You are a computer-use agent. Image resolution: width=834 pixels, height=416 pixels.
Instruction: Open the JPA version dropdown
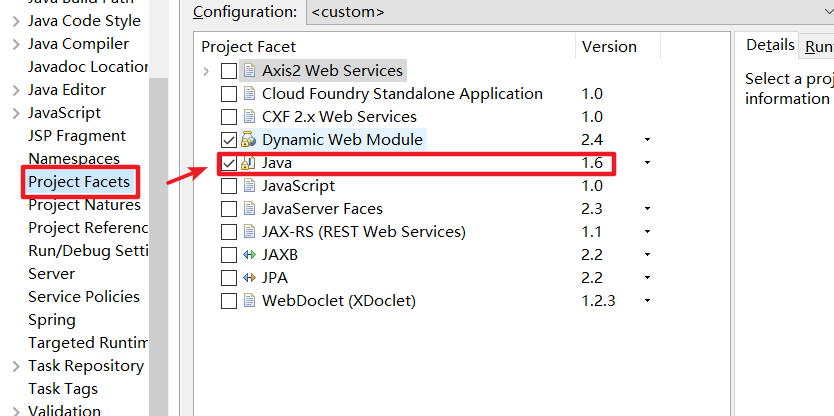pyautogui.click(x=647, y=278)
